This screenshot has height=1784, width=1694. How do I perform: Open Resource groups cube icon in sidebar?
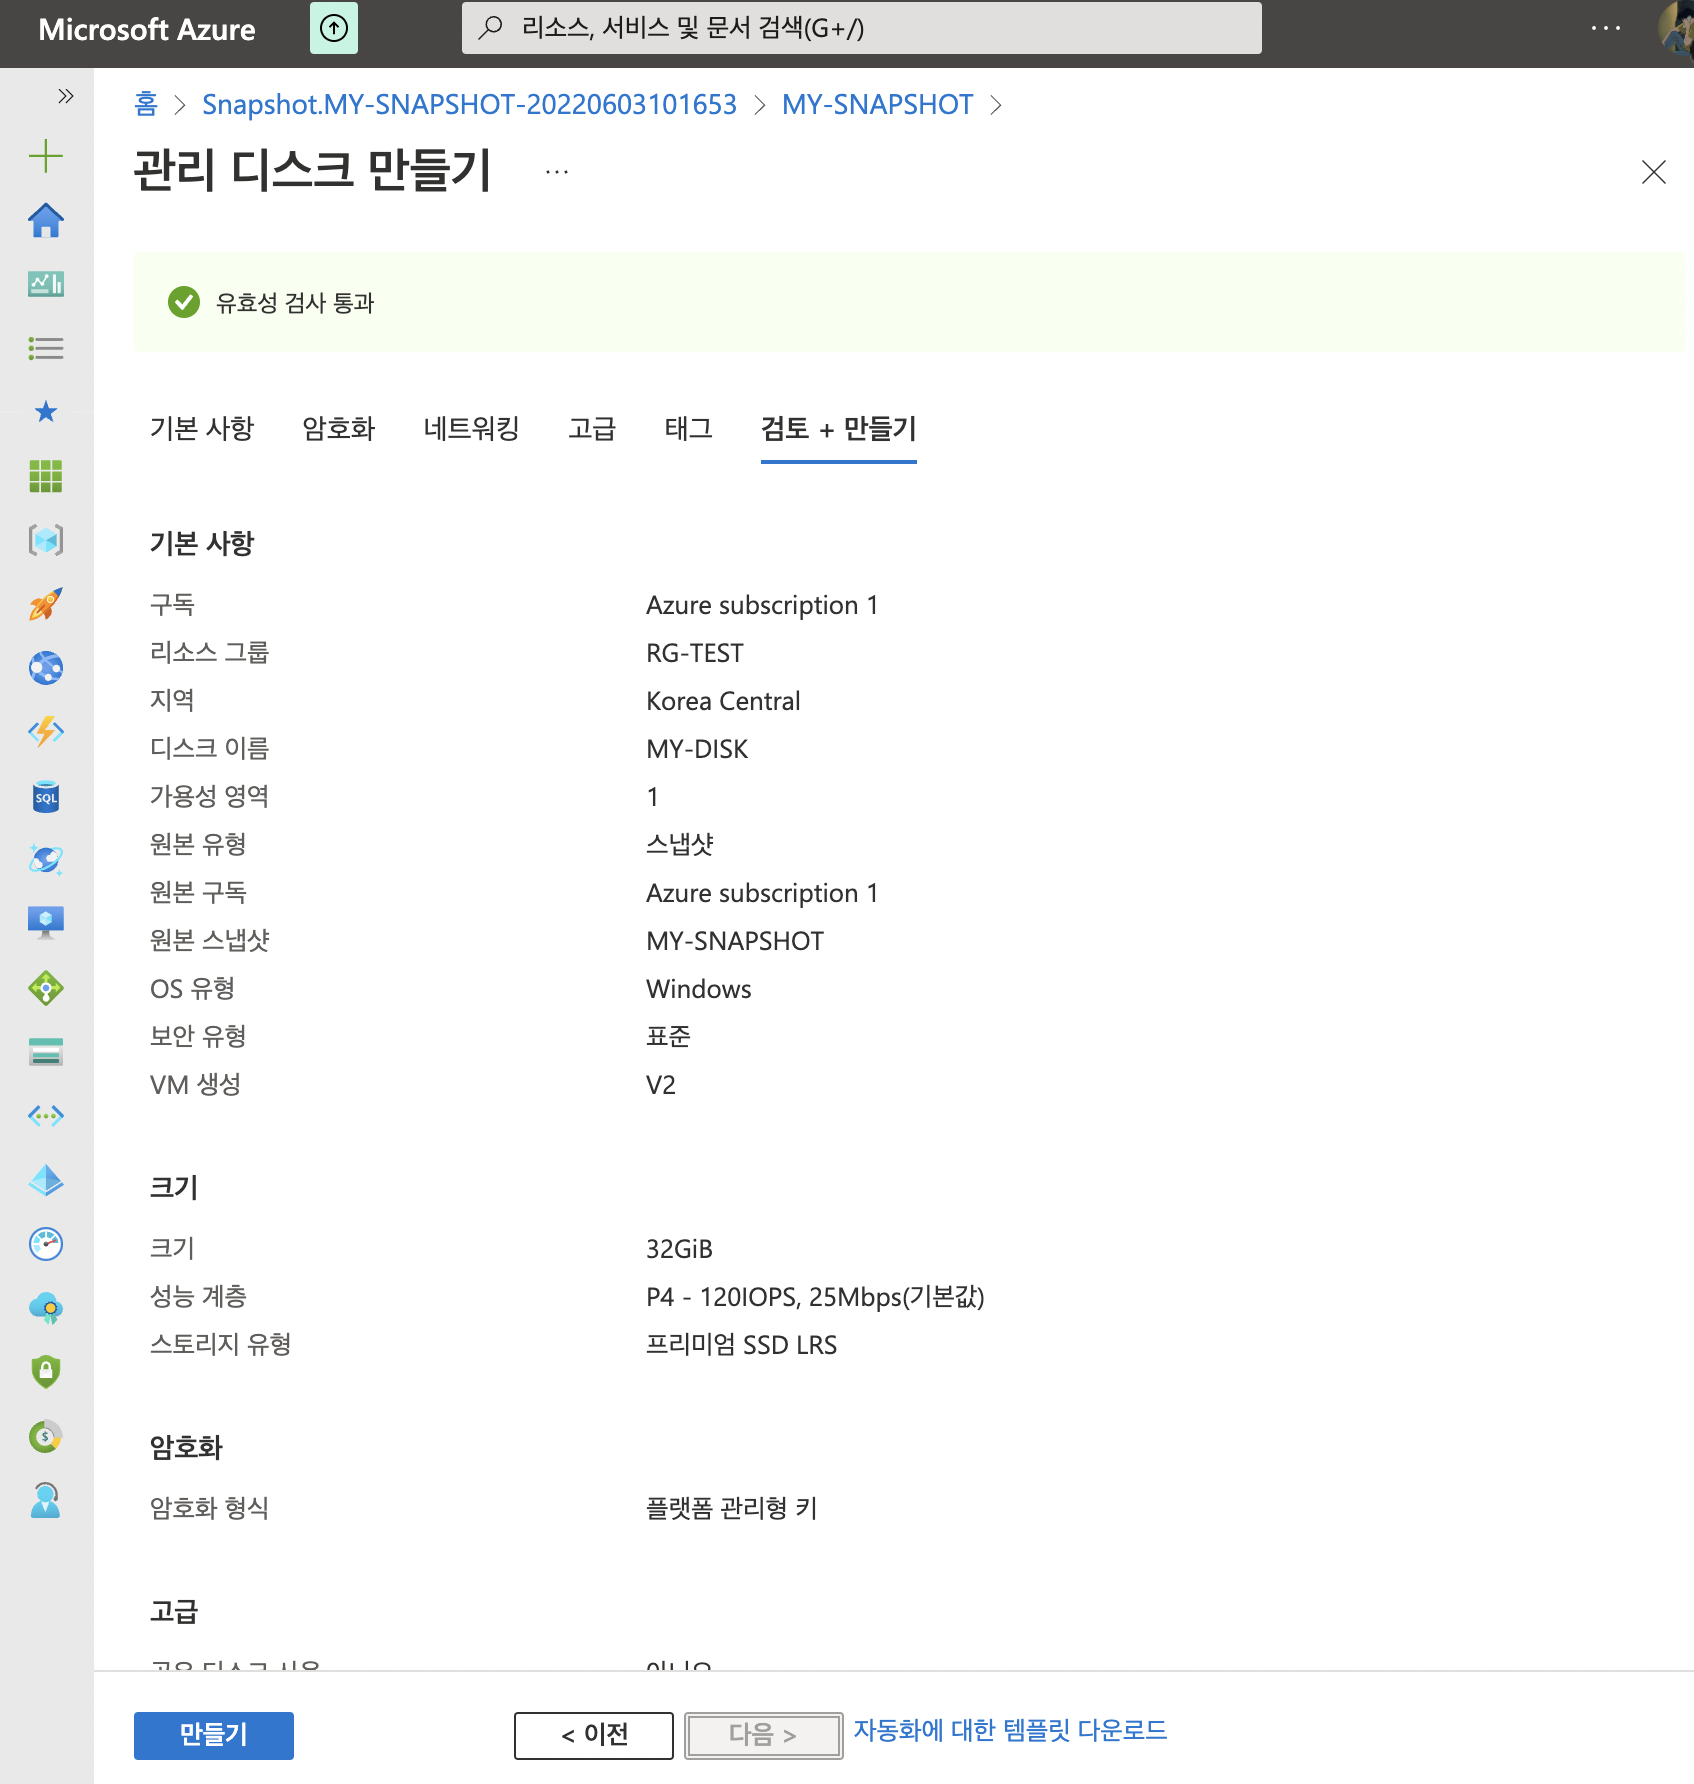click(x=46, y=540)
